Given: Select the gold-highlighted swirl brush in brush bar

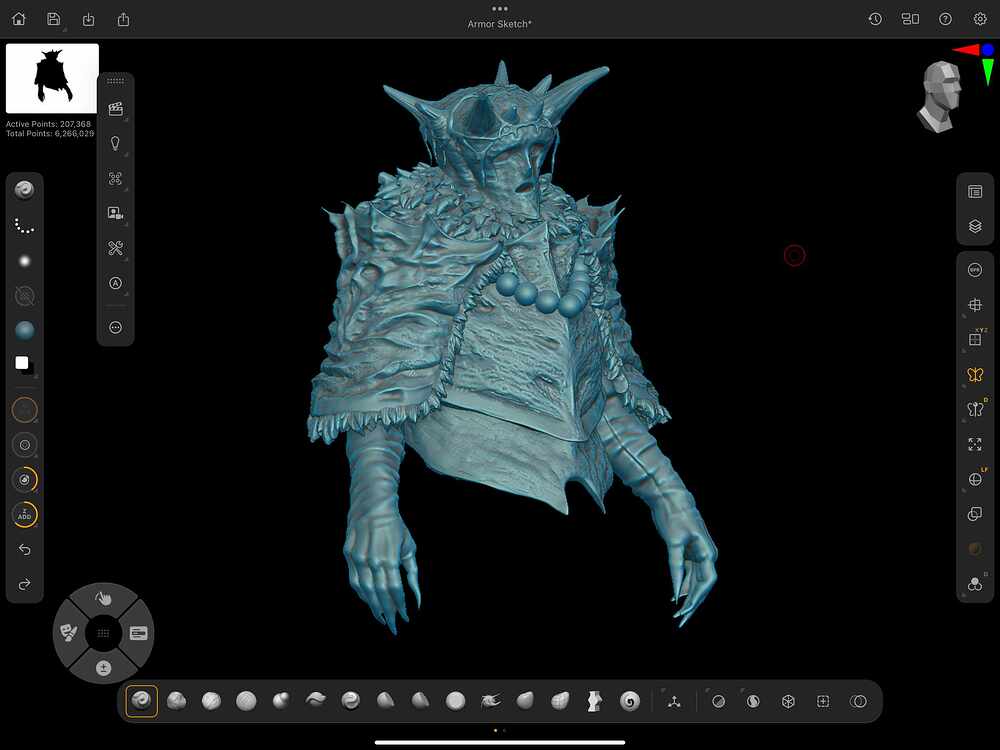Looking at the screenshot, I should pyautogui.click(x=142, y=702).
